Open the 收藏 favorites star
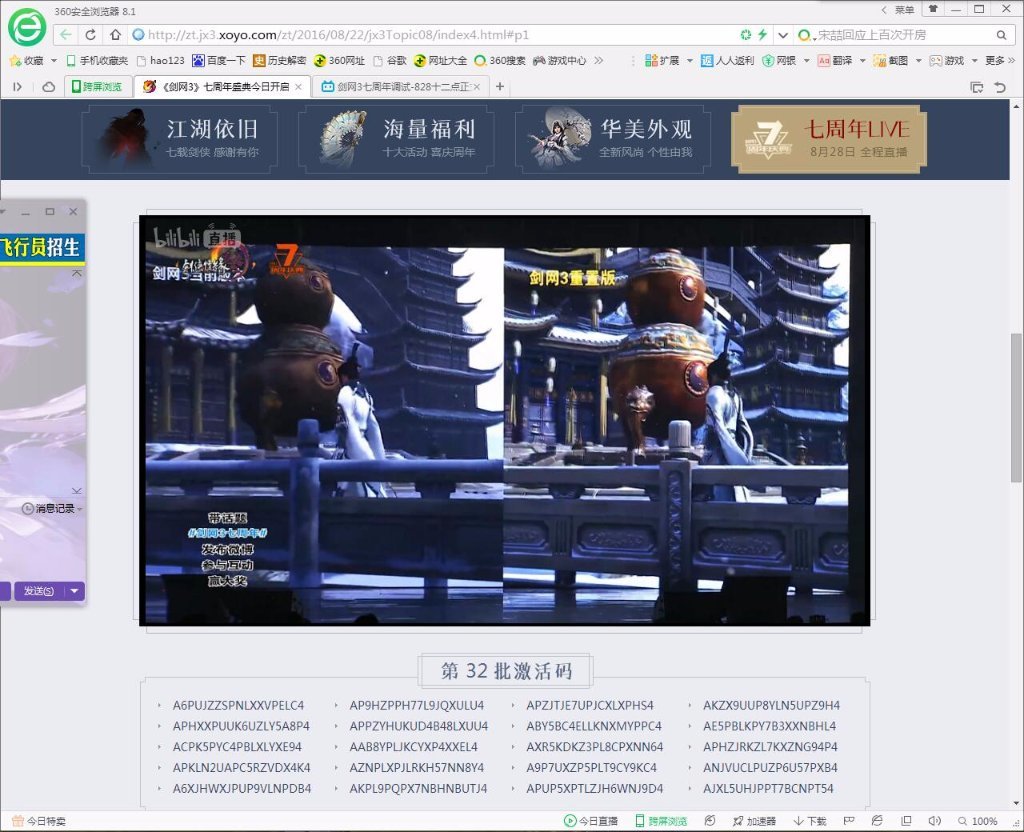The width and height of the screenshot is (1024, 832). [27, 61]
